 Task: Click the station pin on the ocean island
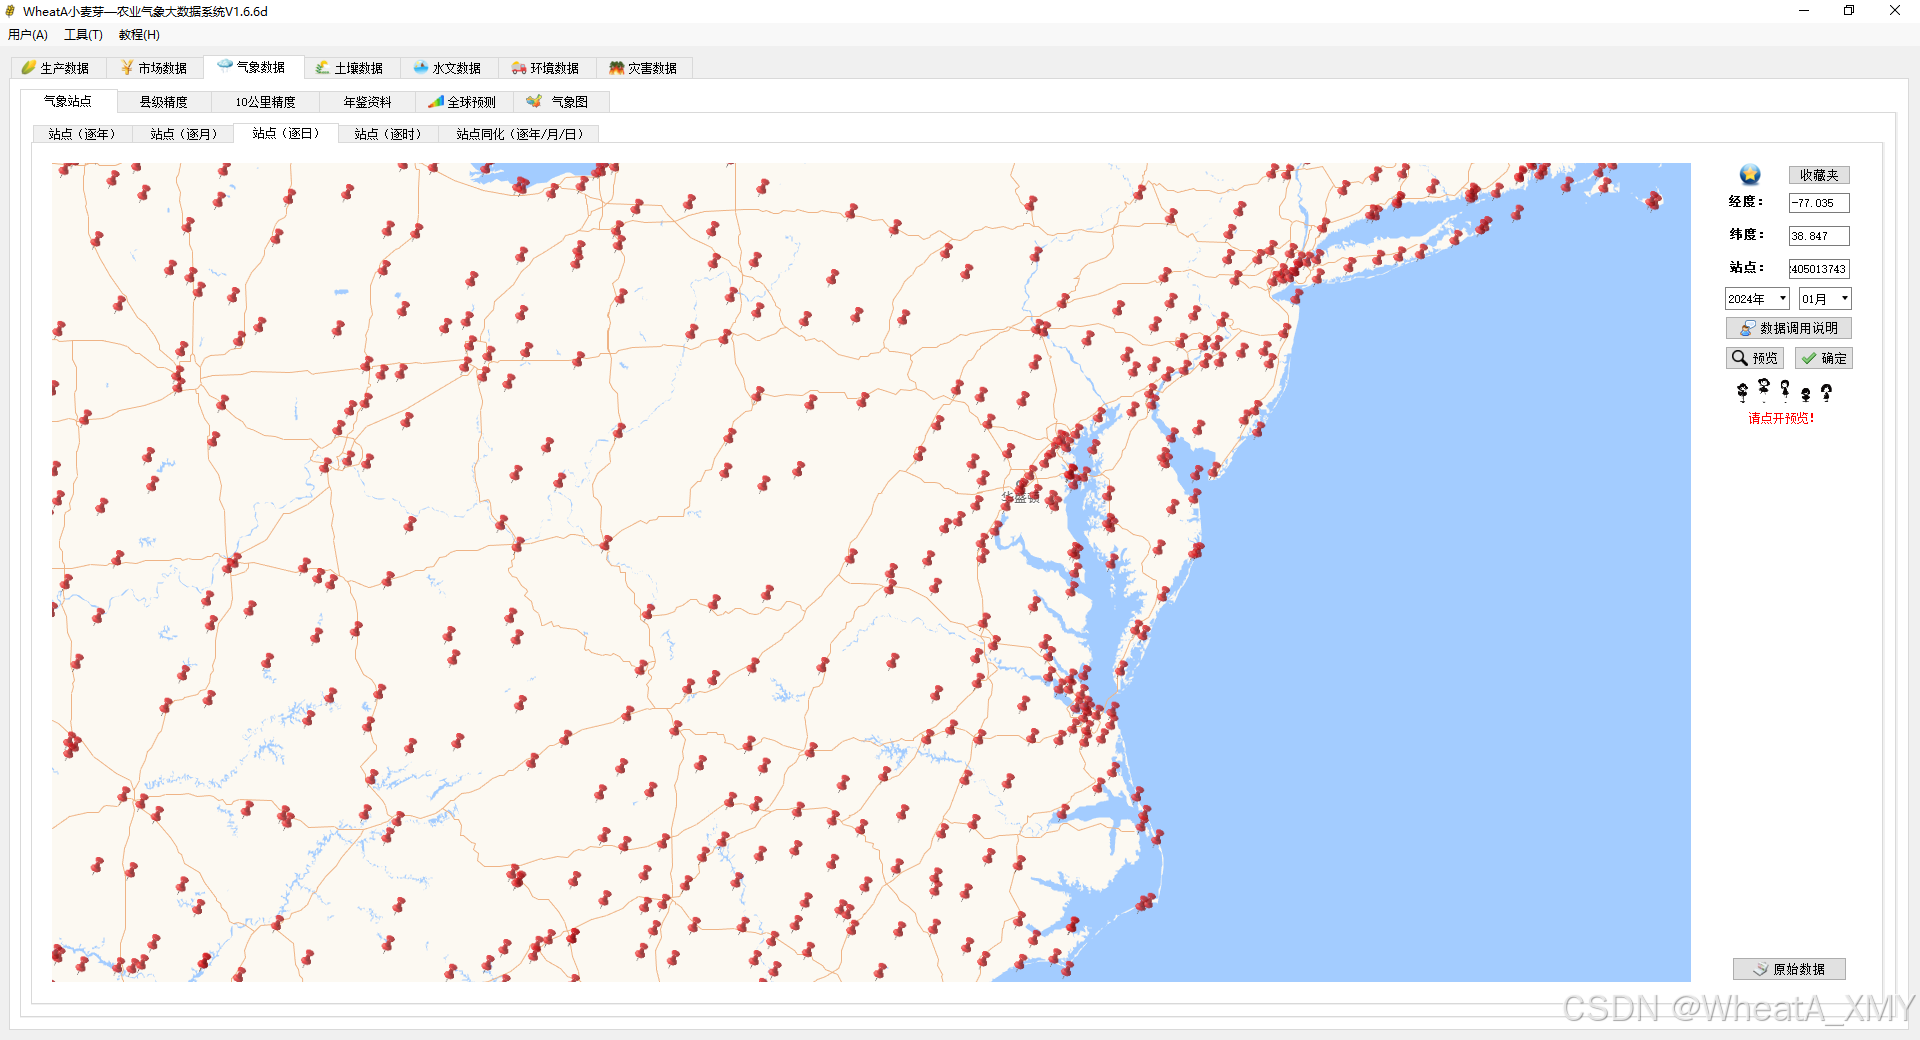[x=1653, y=200]
